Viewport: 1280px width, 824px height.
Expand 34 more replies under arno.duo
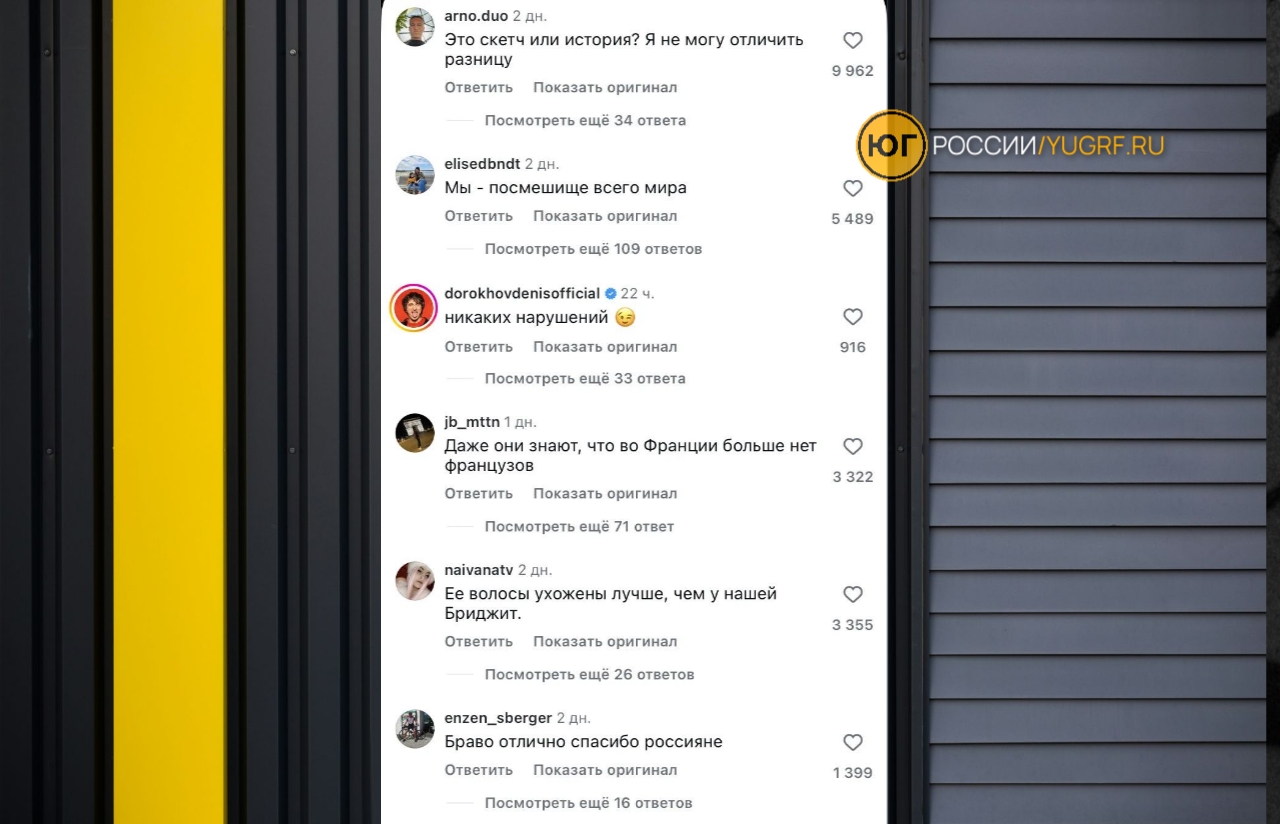[x=585, y=121]
